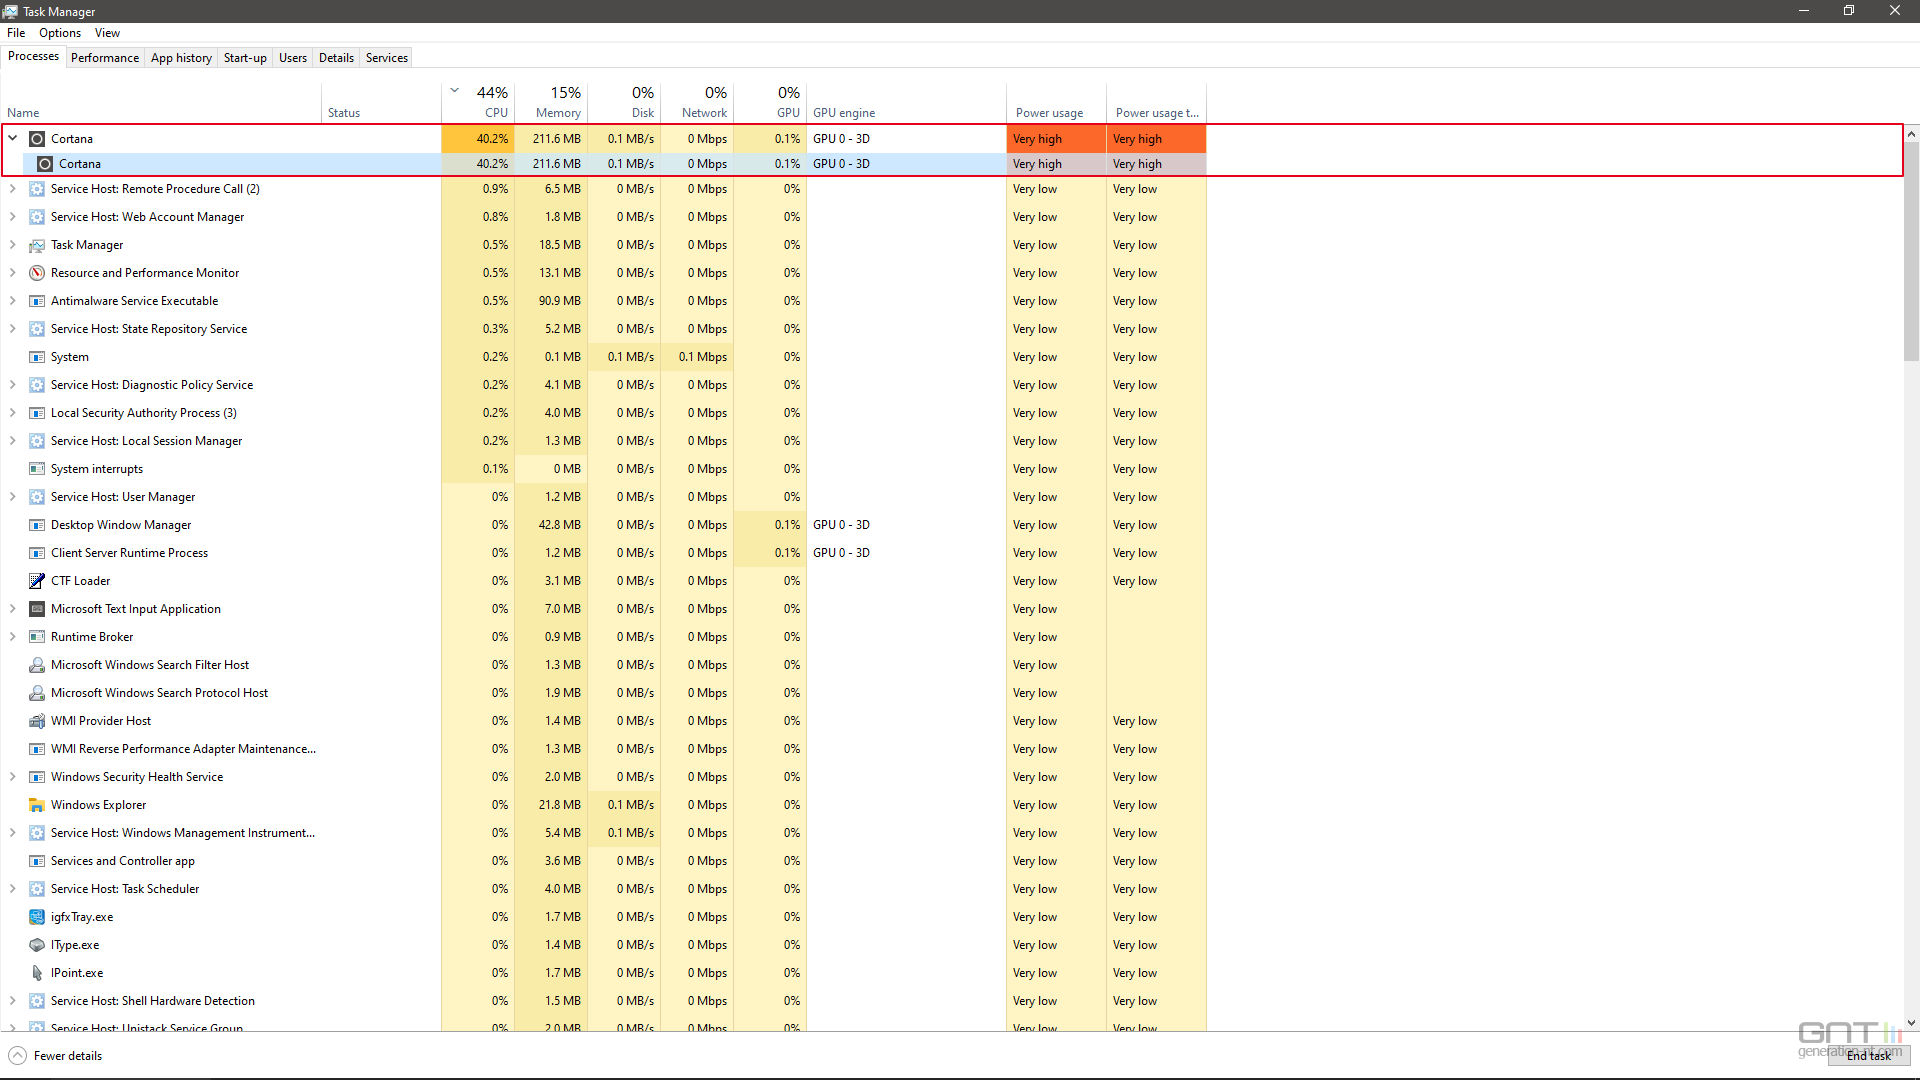1920x1080 pixels.
Task: Sort by the CPU column header
Action: (x=478, y=102)
